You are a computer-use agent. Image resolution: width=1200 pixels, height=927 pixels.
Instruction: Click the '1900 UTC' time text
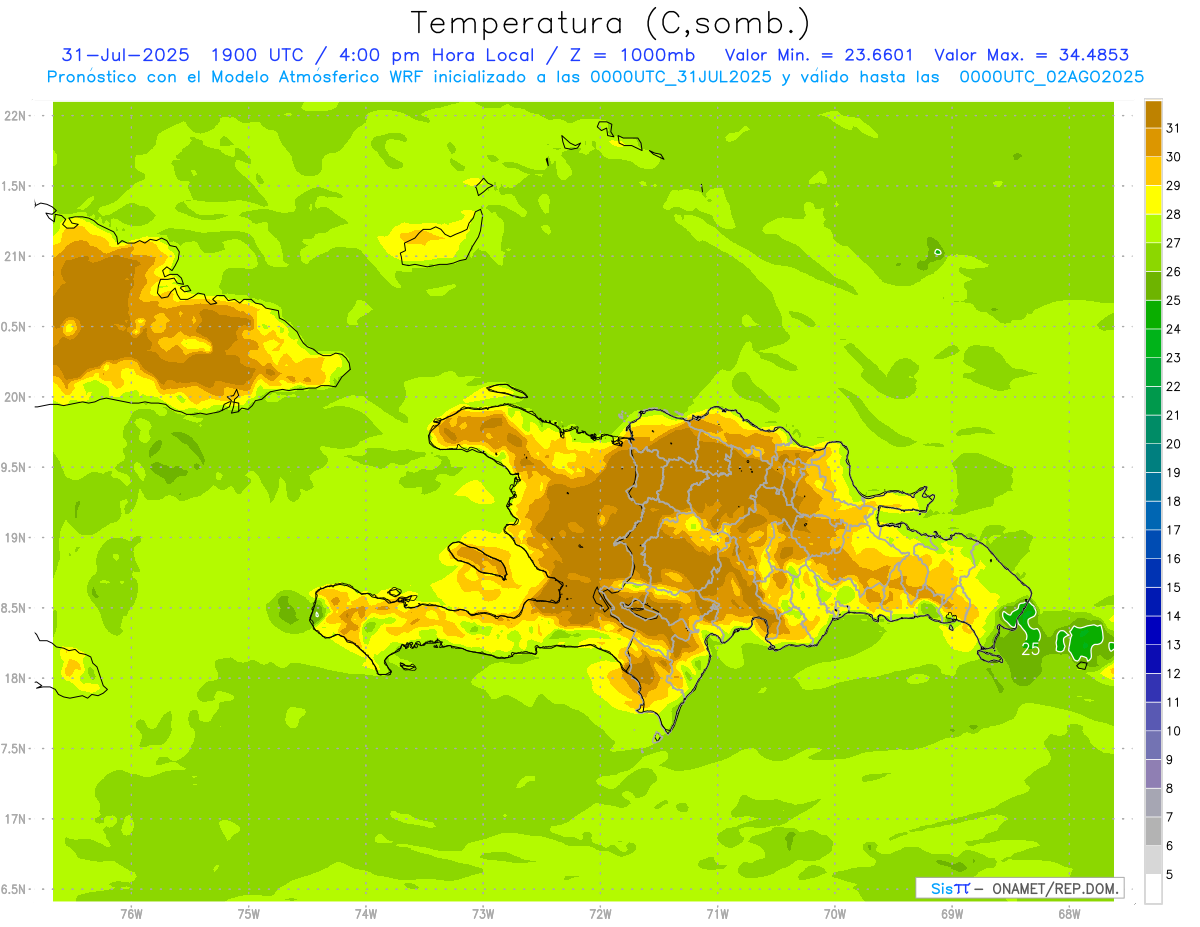[x=258, y=55]
